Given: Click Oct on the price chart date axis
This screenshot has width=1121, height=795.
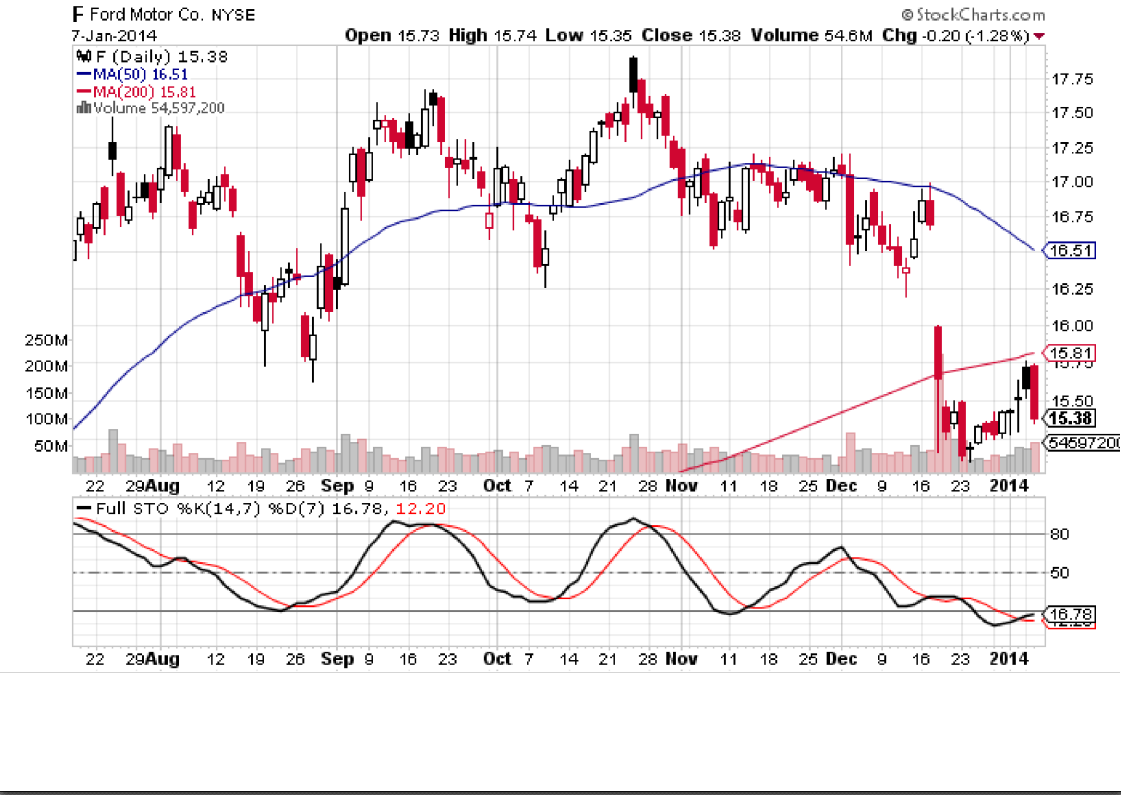Looking at the screenshot, I should tap(497, 486).
